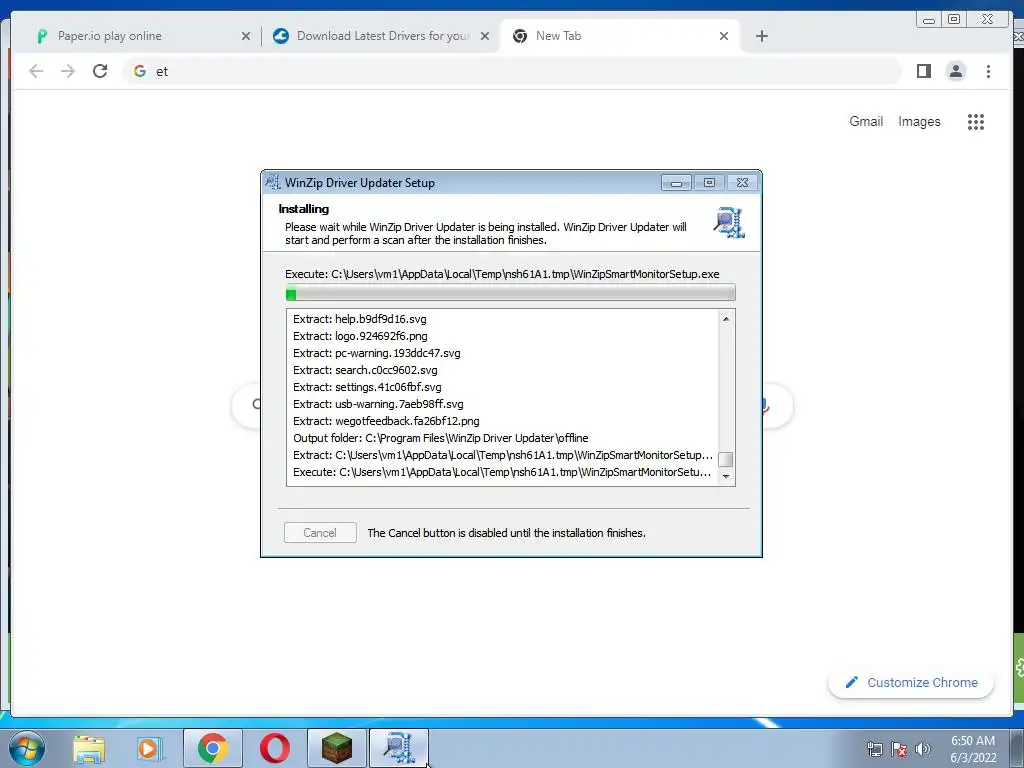Select the 'Output folder' offline log line

click(441, 438)
